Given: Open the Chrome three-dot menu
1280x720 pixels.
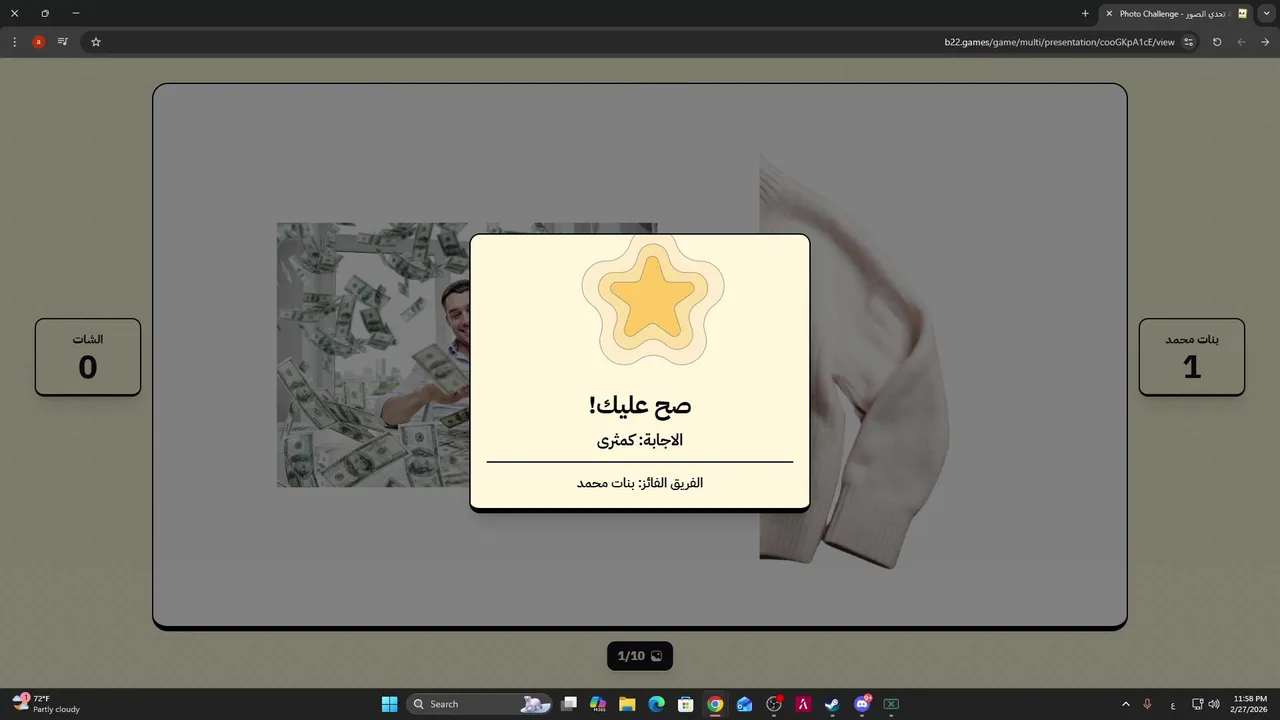Looking at the screenshot, I should pyautogui.click(x=14, y=42).
